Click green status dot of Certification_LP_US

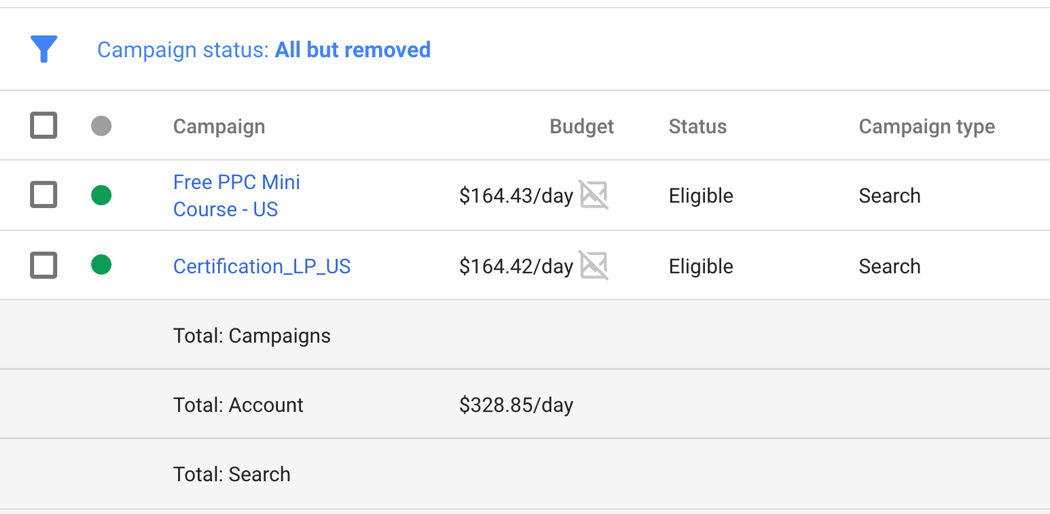101,265
